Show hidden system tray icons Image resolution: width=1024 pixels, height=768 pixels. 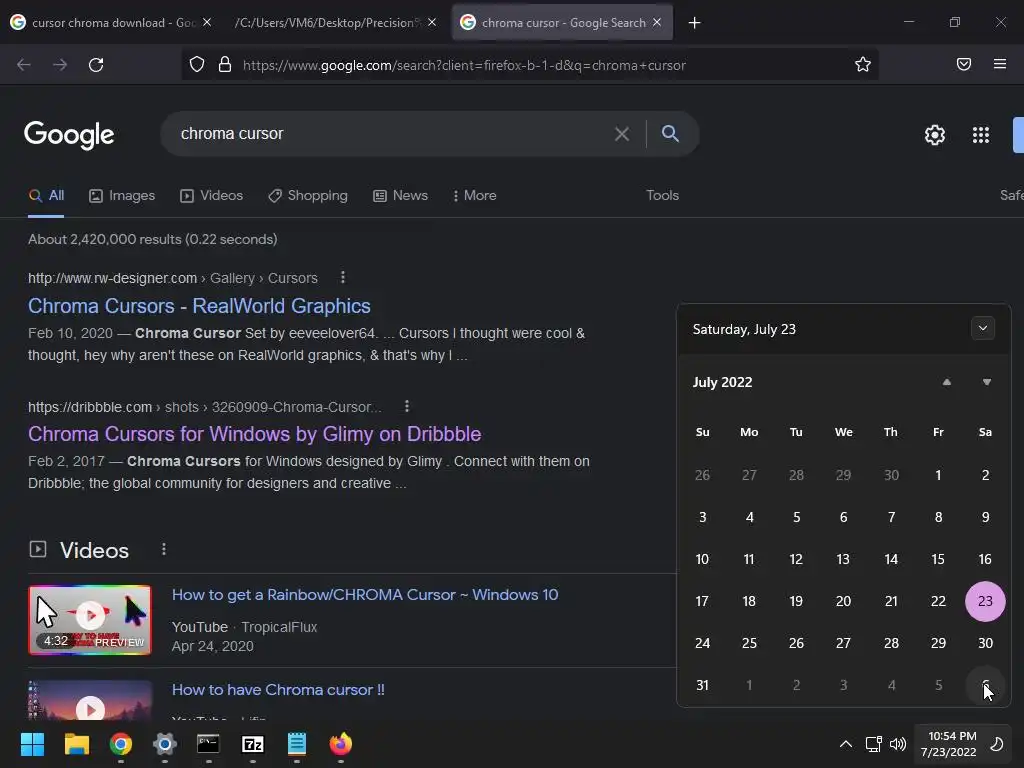pos(846,744)
